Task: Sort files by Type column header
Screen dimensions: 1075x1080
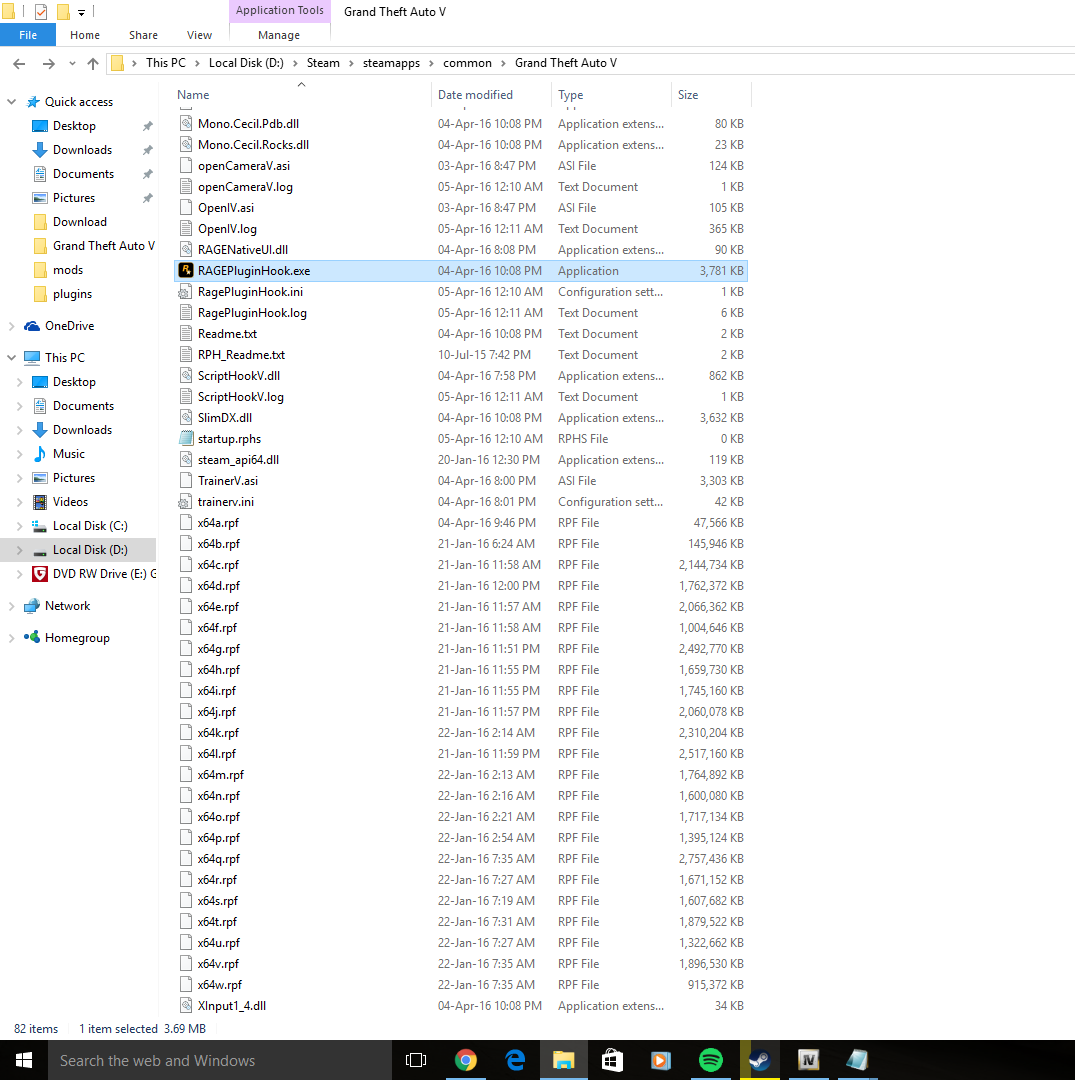Action: pos(612,95)
